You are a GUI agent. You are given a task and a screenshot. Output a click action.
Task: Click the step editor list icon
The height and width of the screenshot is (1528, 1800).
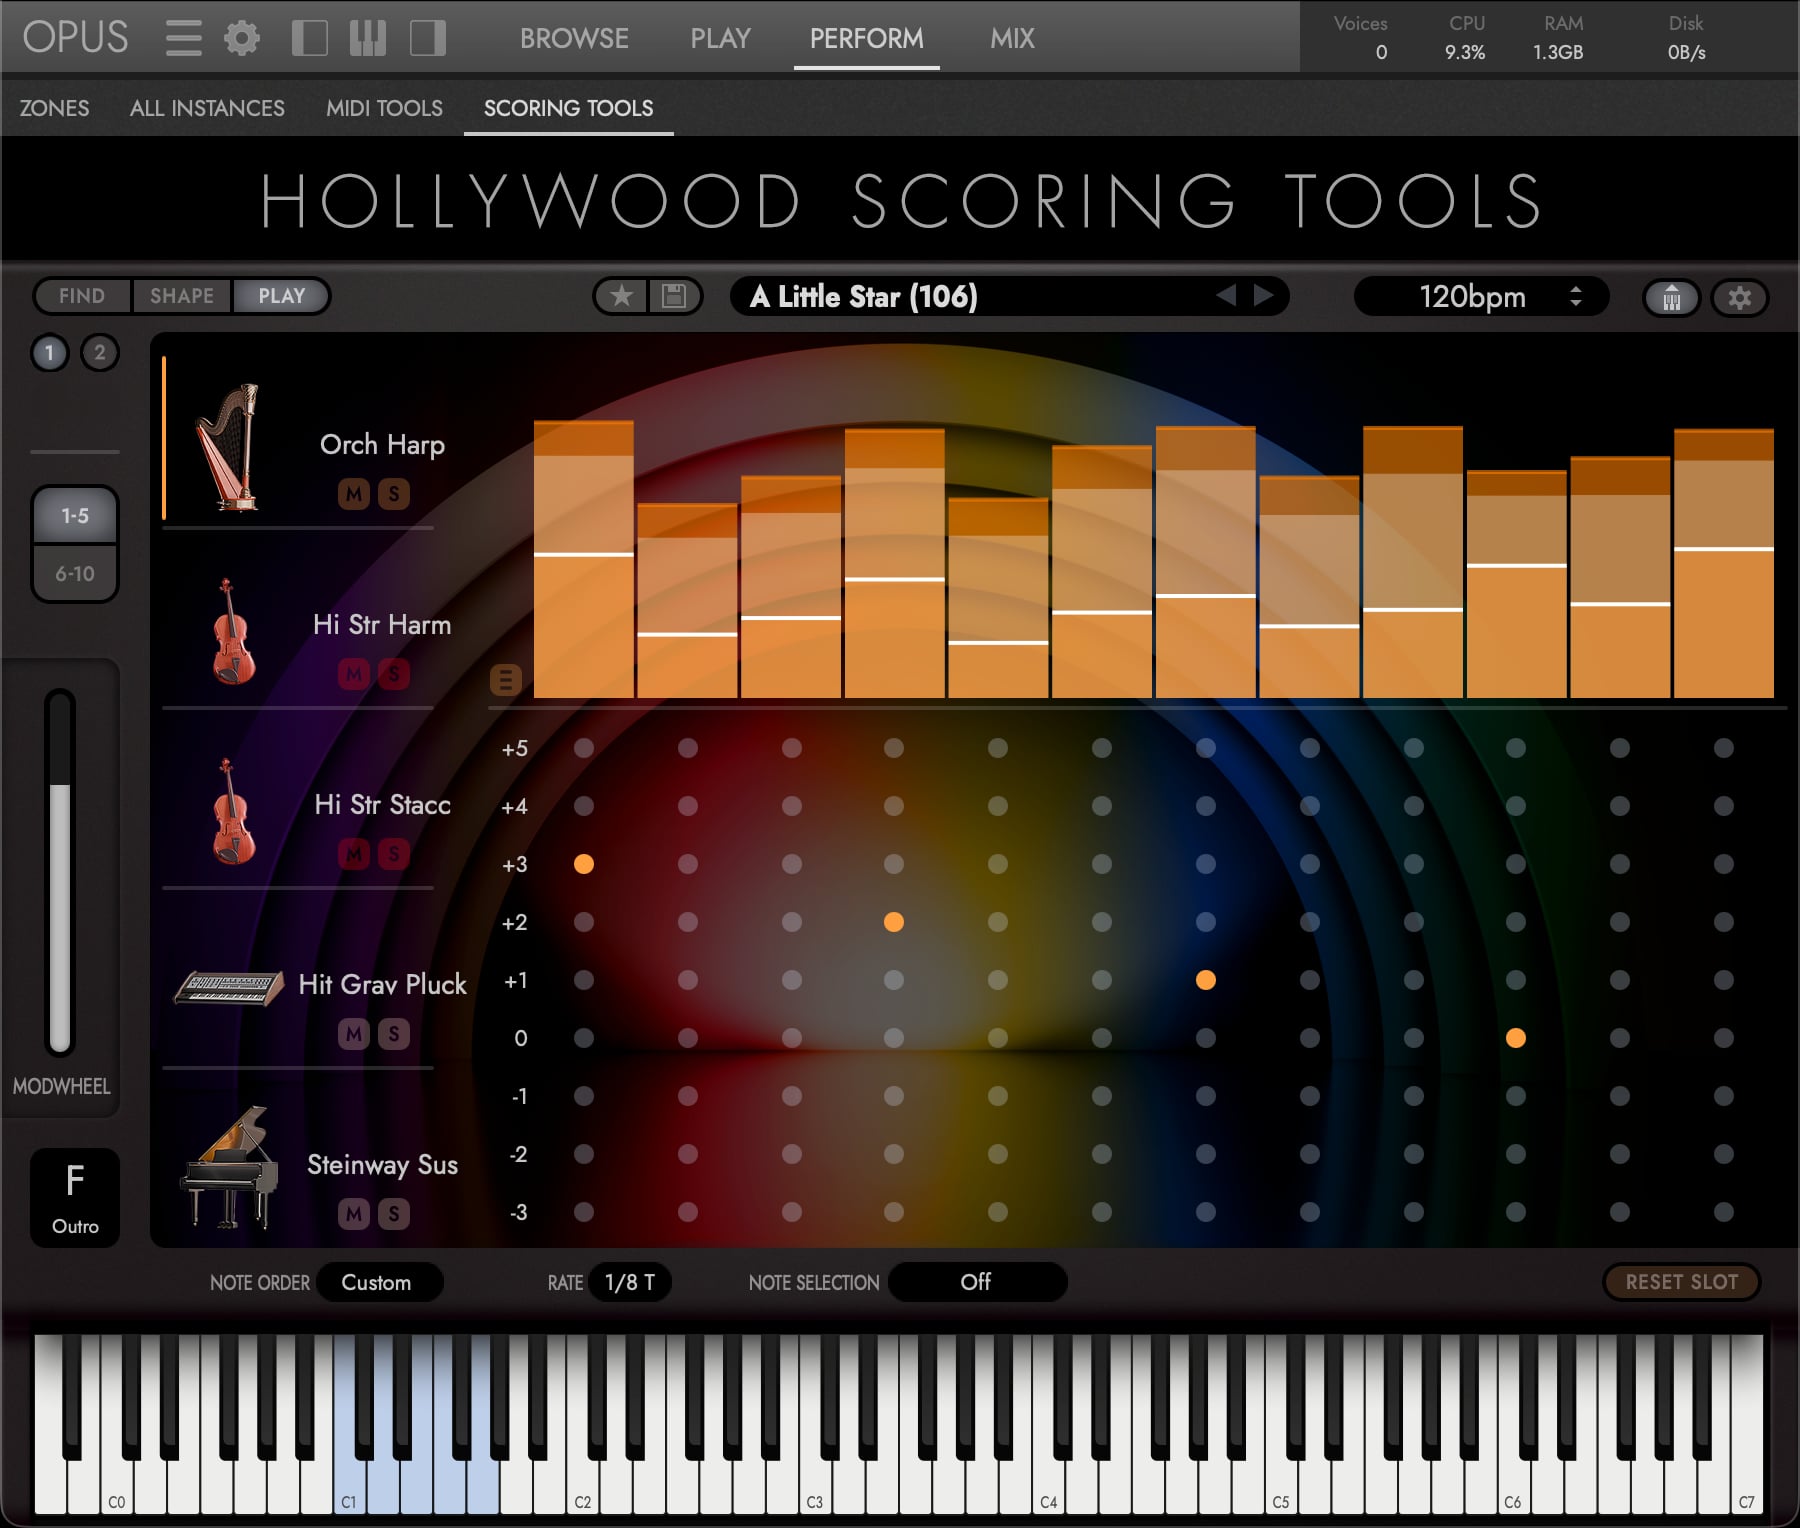505,679
